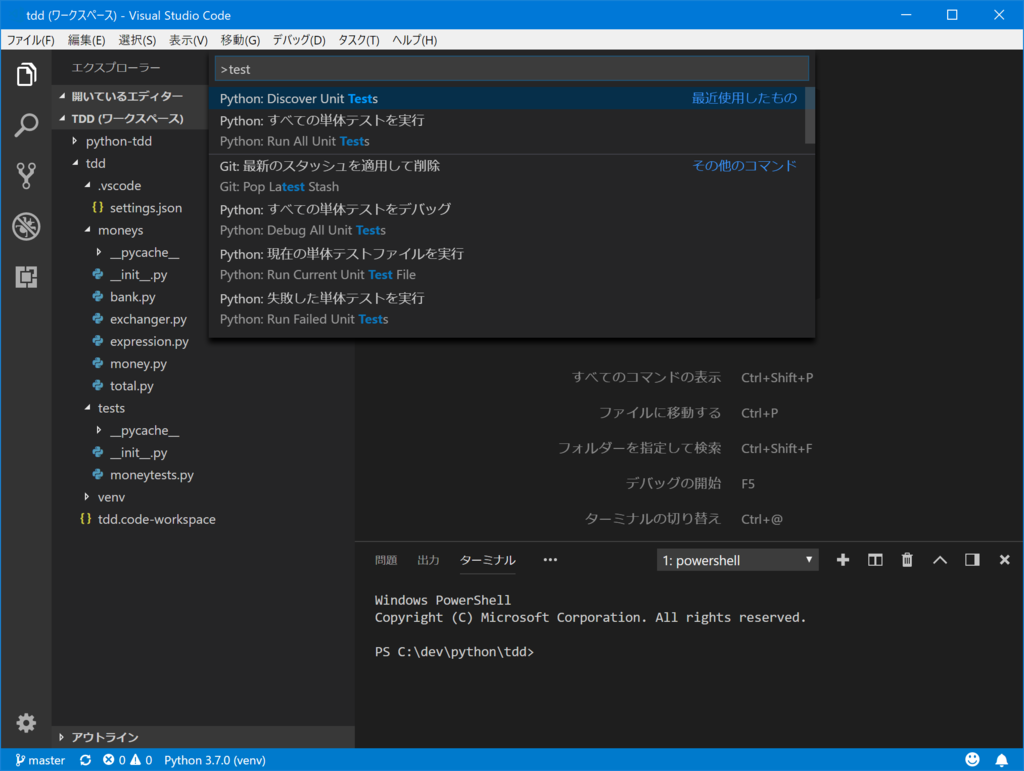
Task: Collapse the tests folder
Action: pyautogui.click(x=111, y=408)
